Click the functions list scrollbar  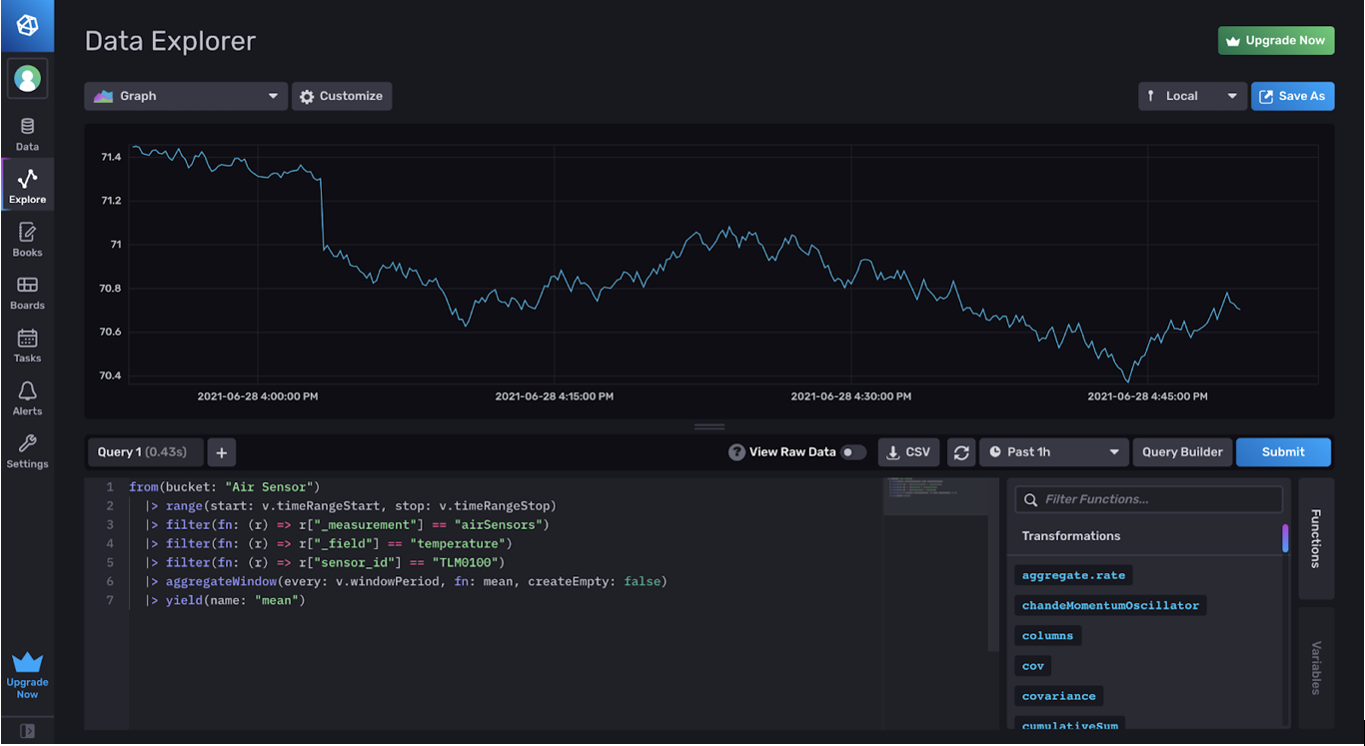(1285, 538)
